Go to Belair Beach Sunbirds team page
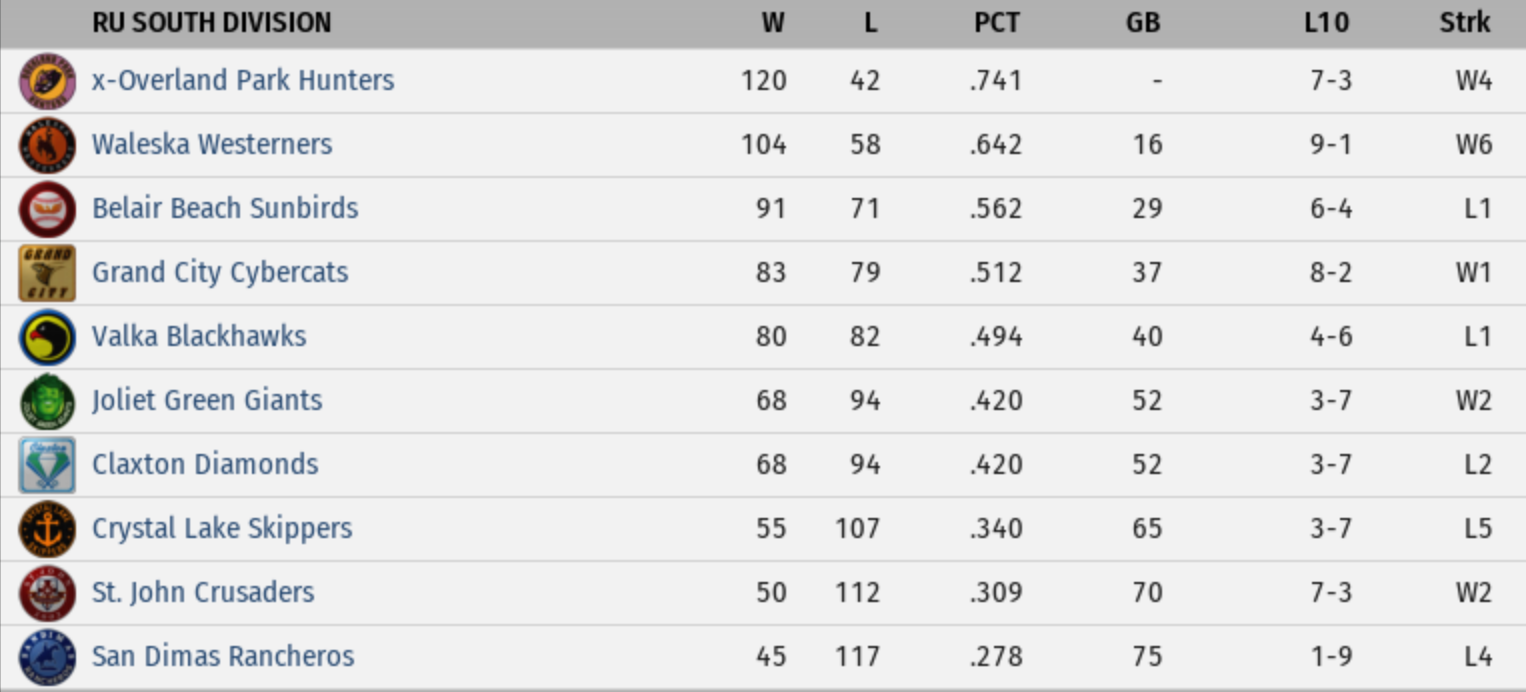The width and height of the screenshot is (1526, 692). (225, 208)
